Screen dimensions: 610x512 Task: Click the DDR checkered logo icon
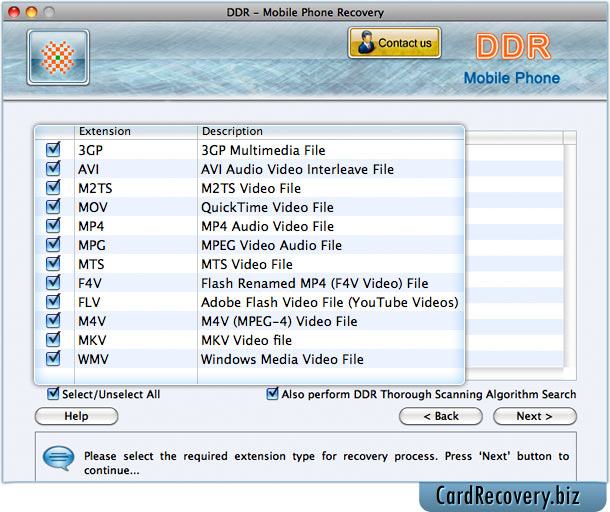[58, 57]
